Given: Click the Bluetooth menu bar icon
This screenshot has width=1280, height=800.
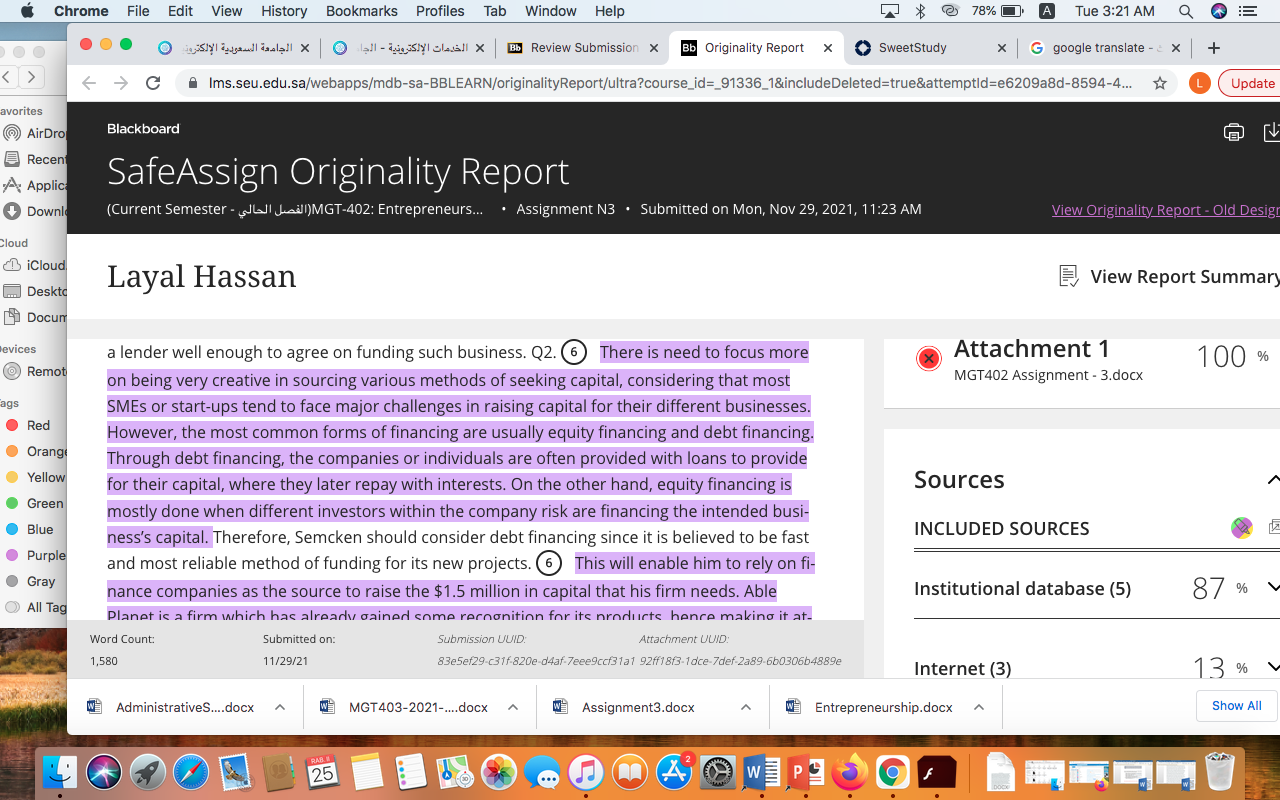Looking at the screenshot, I should pos(920,11).
